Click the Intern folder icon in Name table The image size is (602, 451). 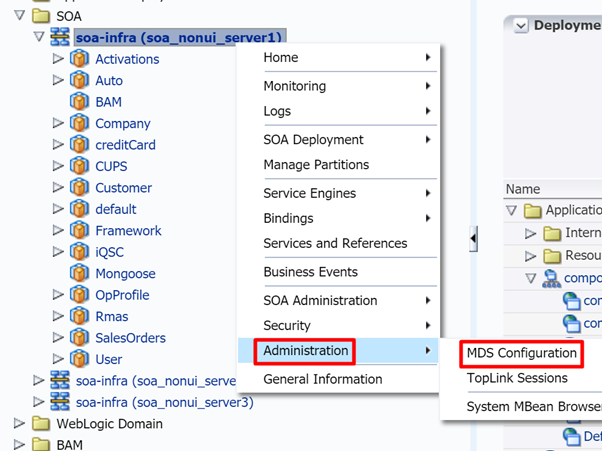[552, 233]
